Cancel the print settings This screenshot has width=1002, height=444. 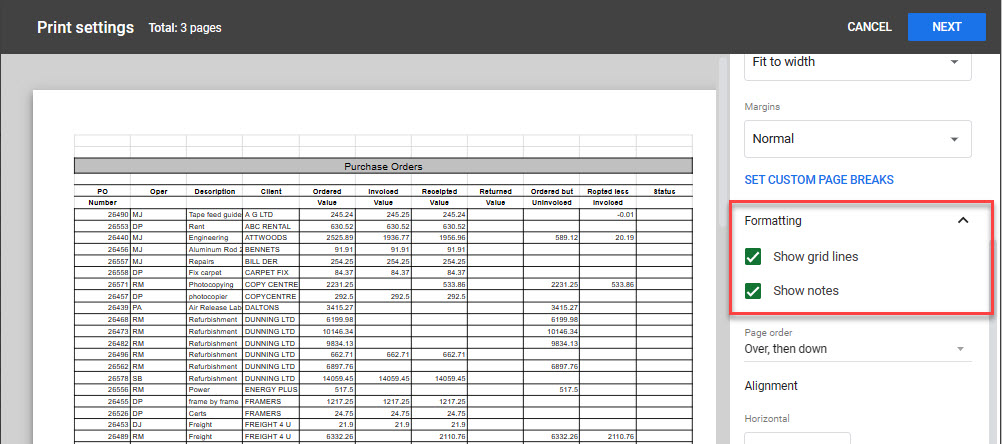click(x=869, y=27)
